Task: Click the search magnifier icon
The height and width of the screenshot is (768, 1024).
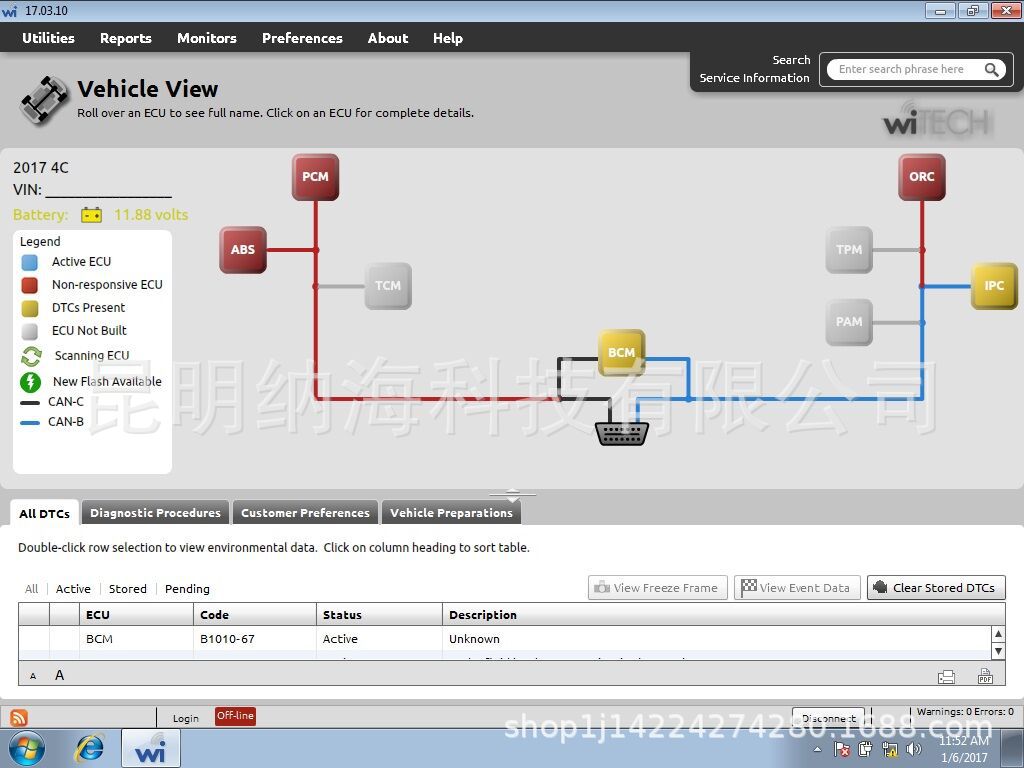Action: pos(991,70)
